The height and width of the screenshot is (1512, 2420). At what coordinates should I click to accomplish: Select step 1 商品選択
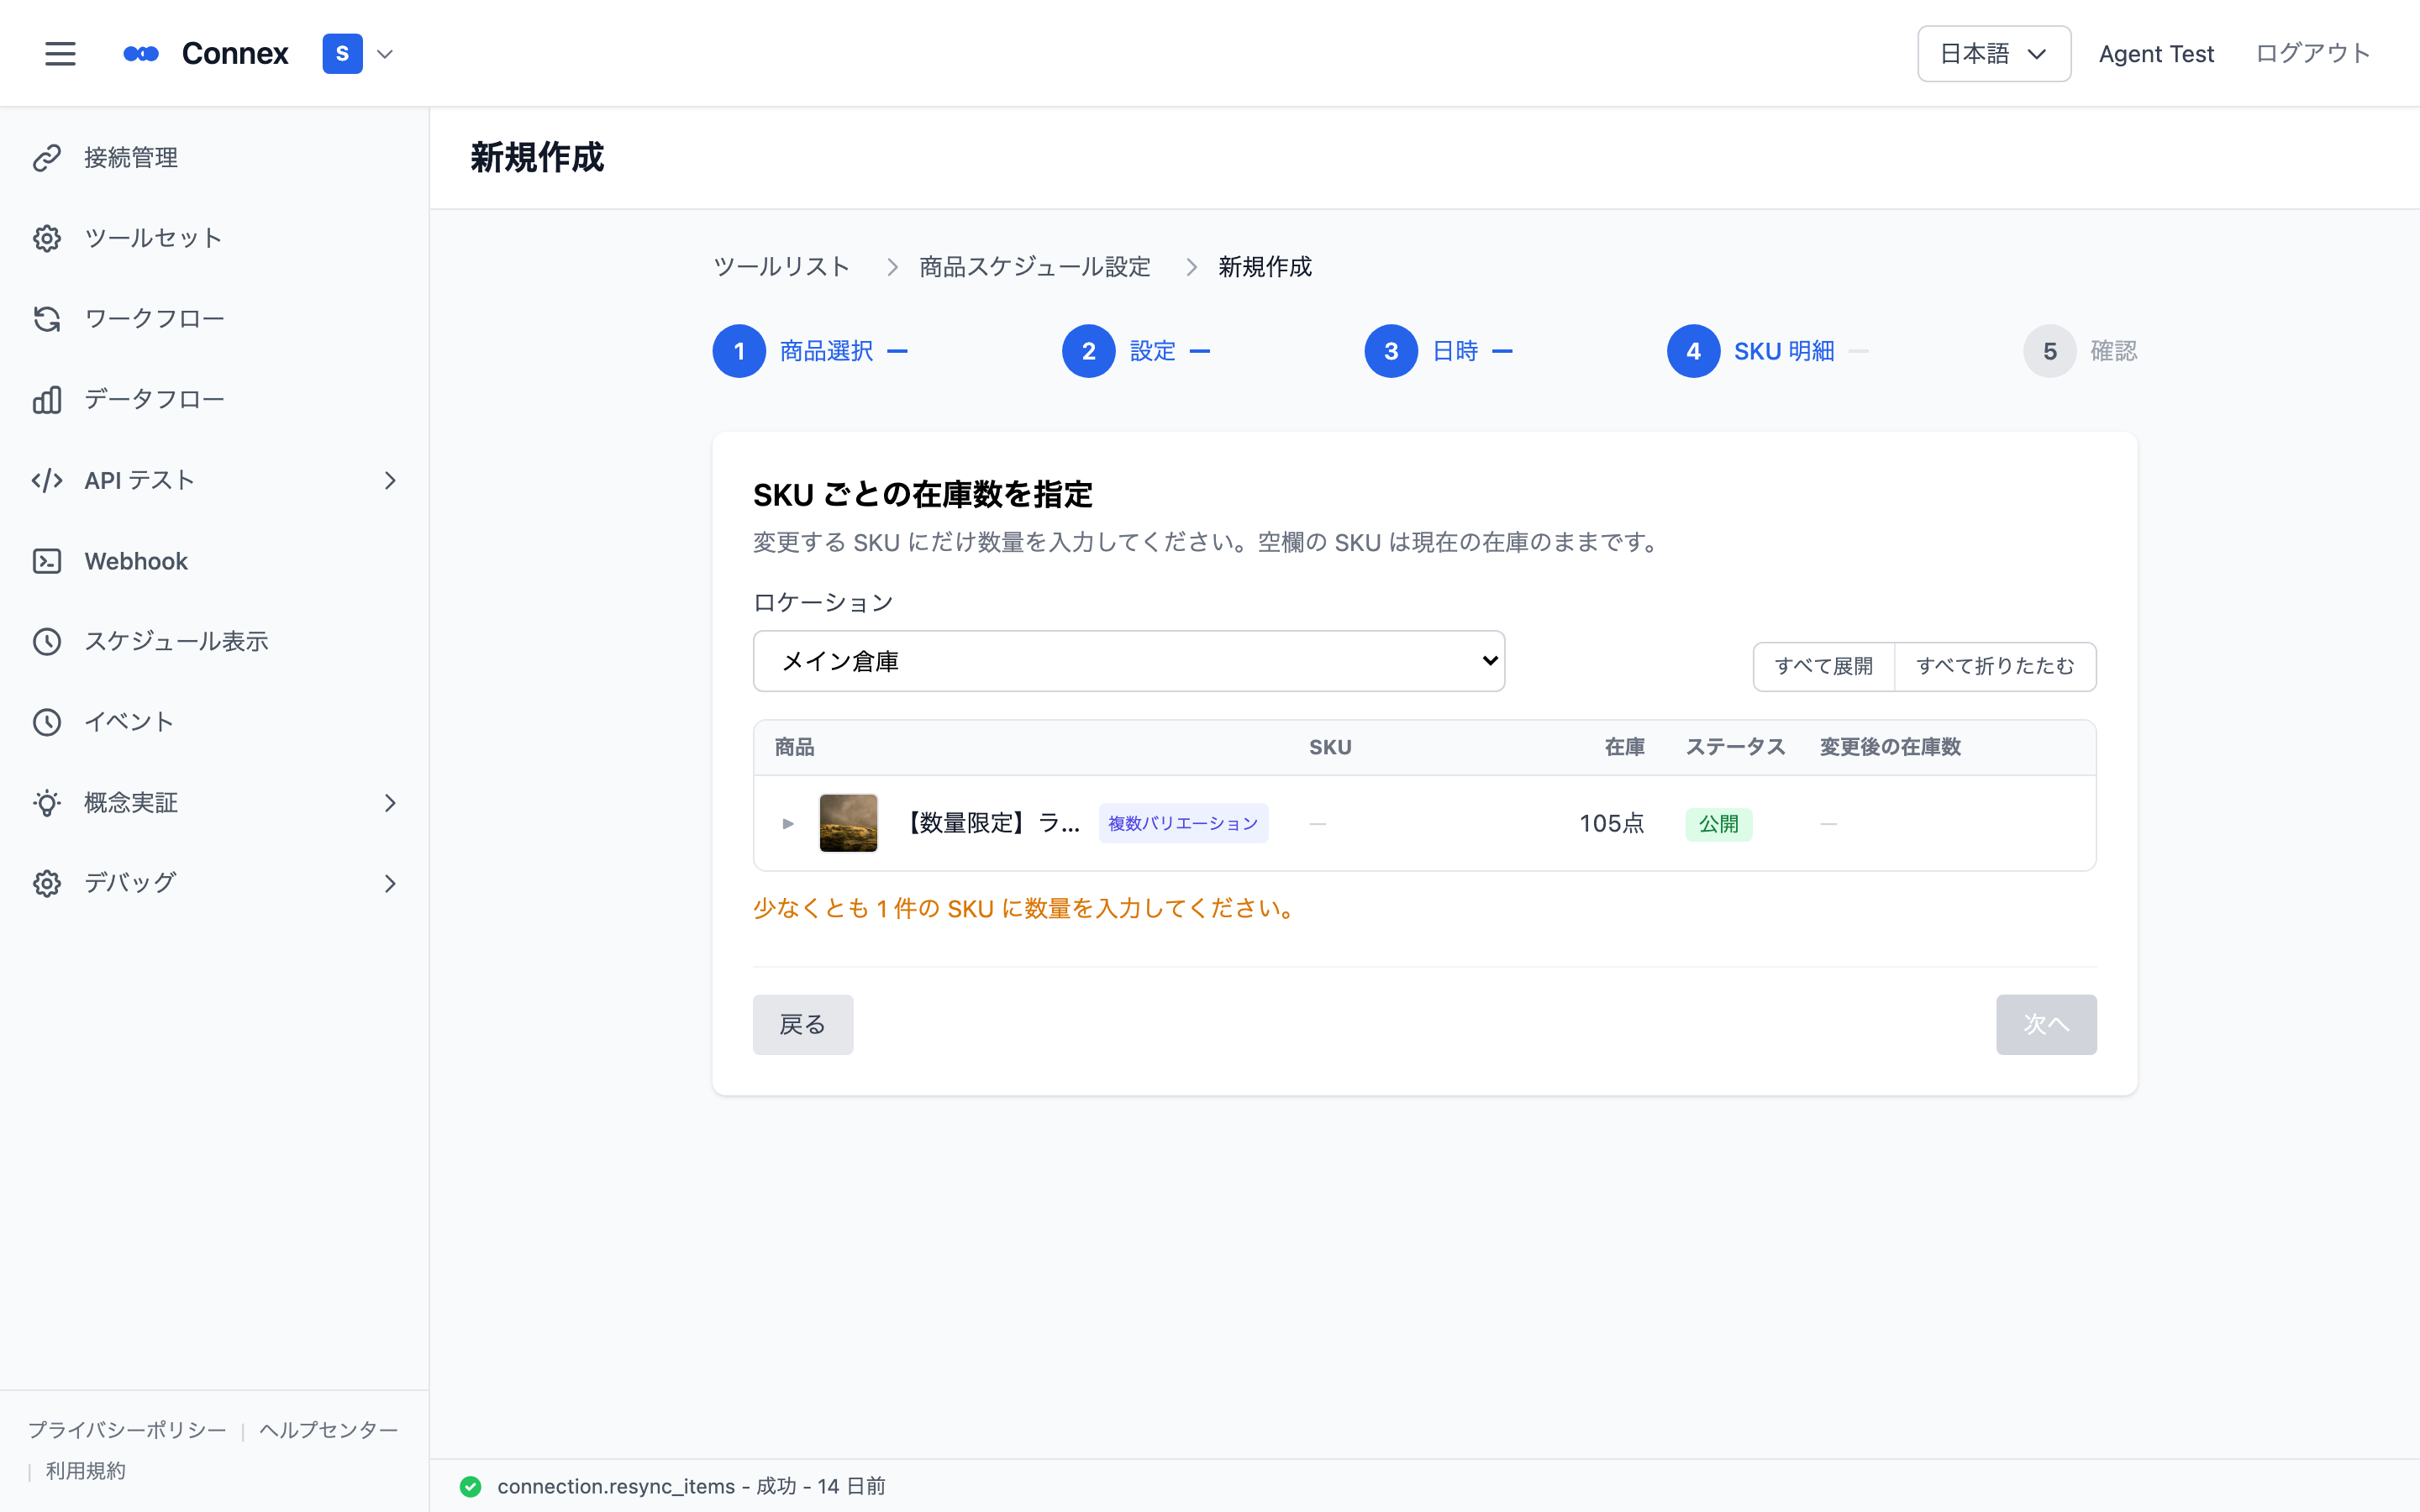pos(792,351)
